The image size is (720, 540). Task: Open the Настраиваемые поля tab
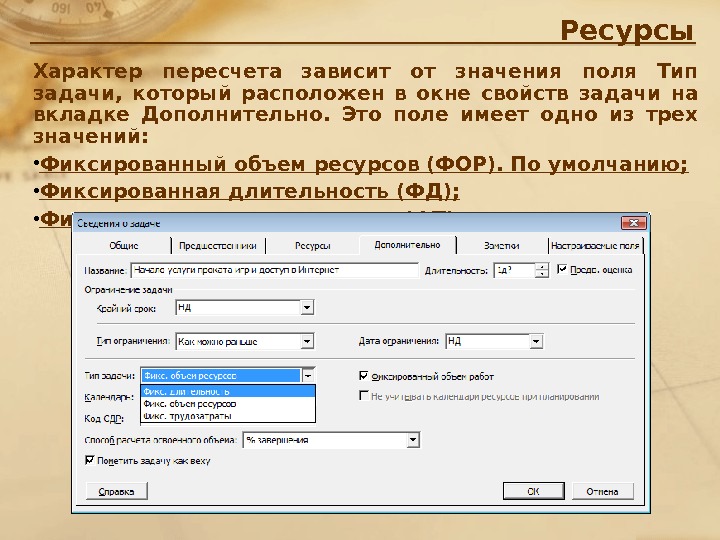[x=595, y=245]
